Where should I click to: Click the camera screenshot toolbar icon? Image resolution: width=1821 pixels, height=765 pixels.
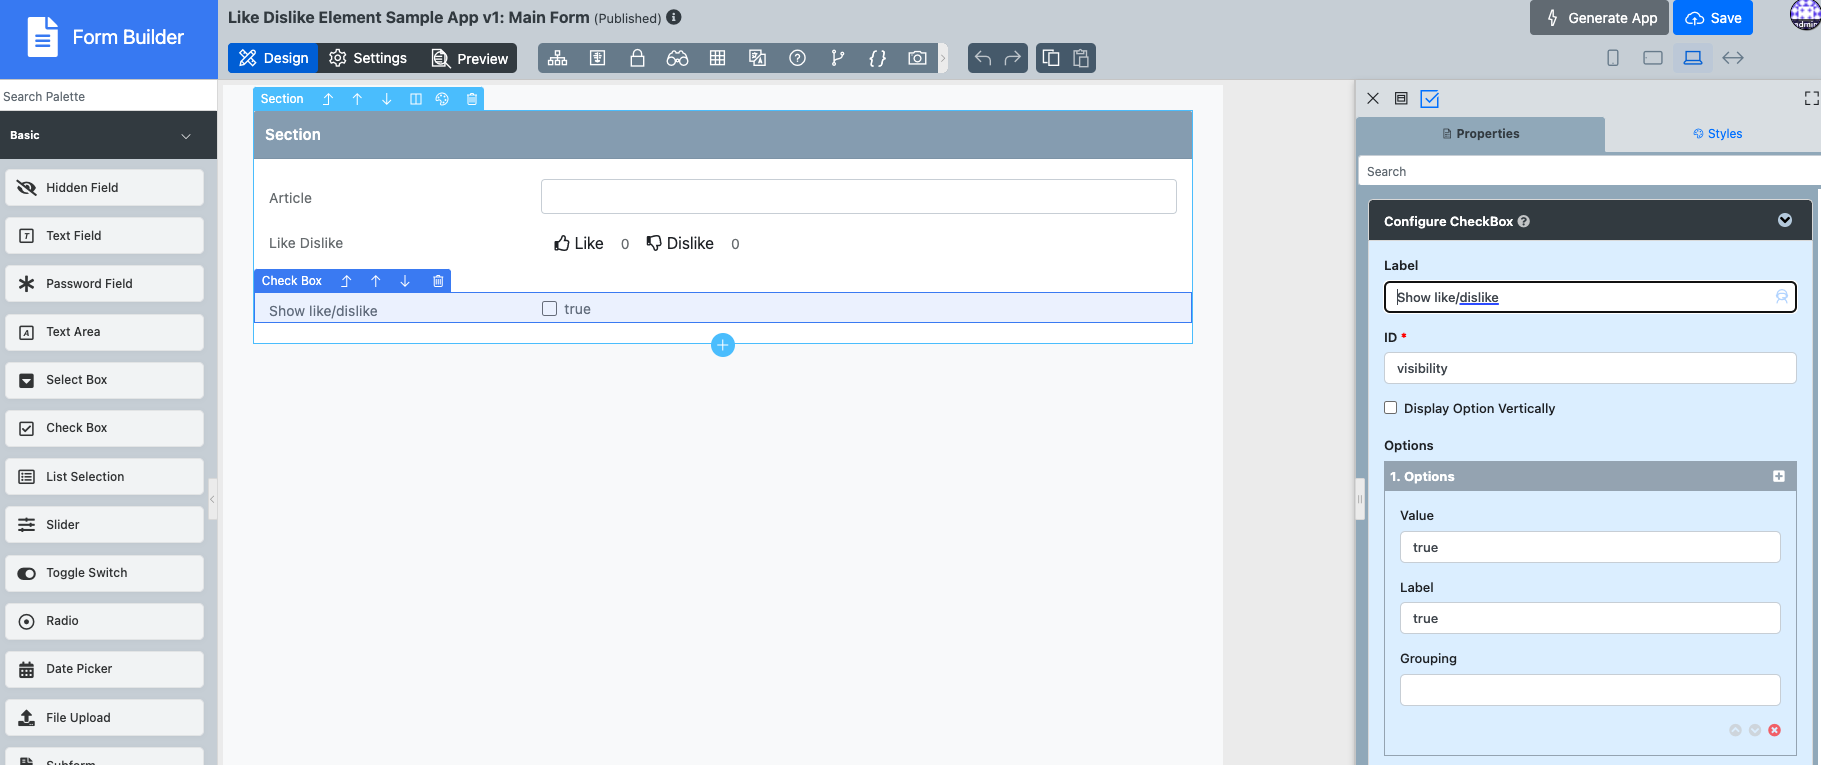click(x=917, y=58)
